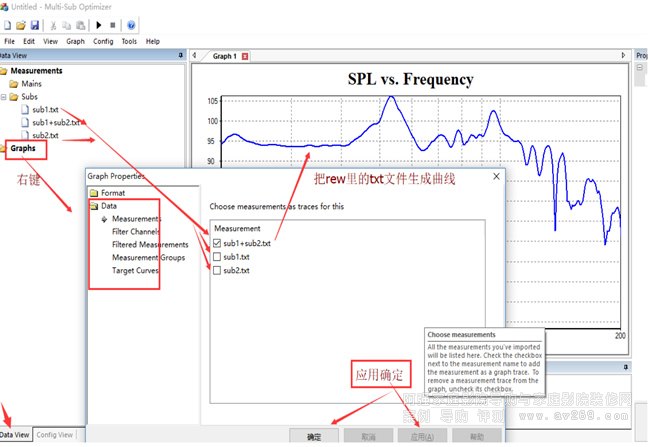This screenshot has width=650, height=447.
Task: Click the Open file toolbar icon
Action: 20,24
